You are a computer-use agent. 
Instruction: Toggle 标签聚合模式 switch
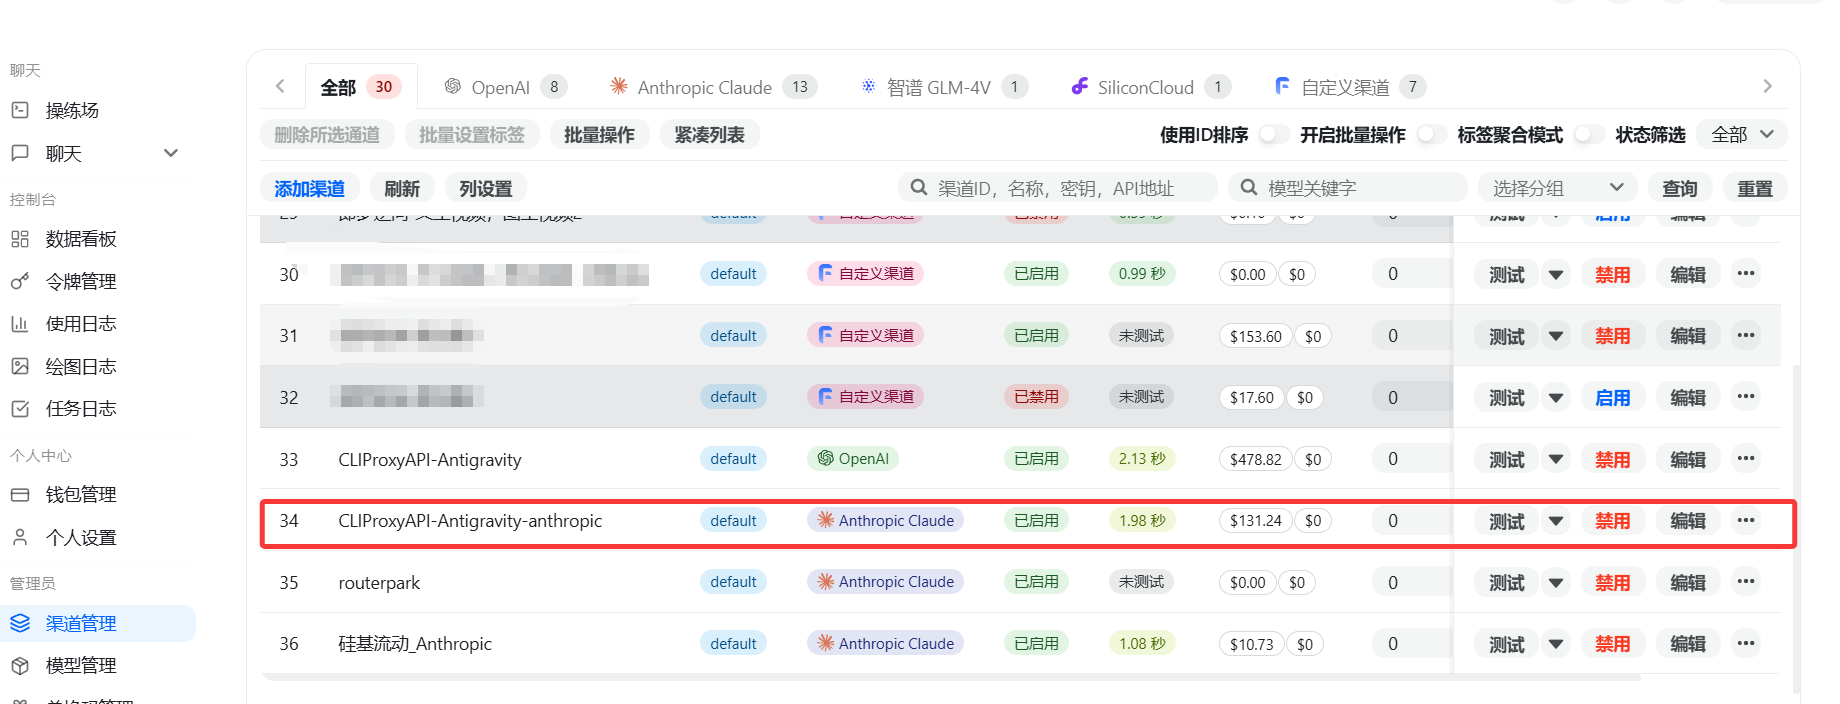pos(1588,134)
